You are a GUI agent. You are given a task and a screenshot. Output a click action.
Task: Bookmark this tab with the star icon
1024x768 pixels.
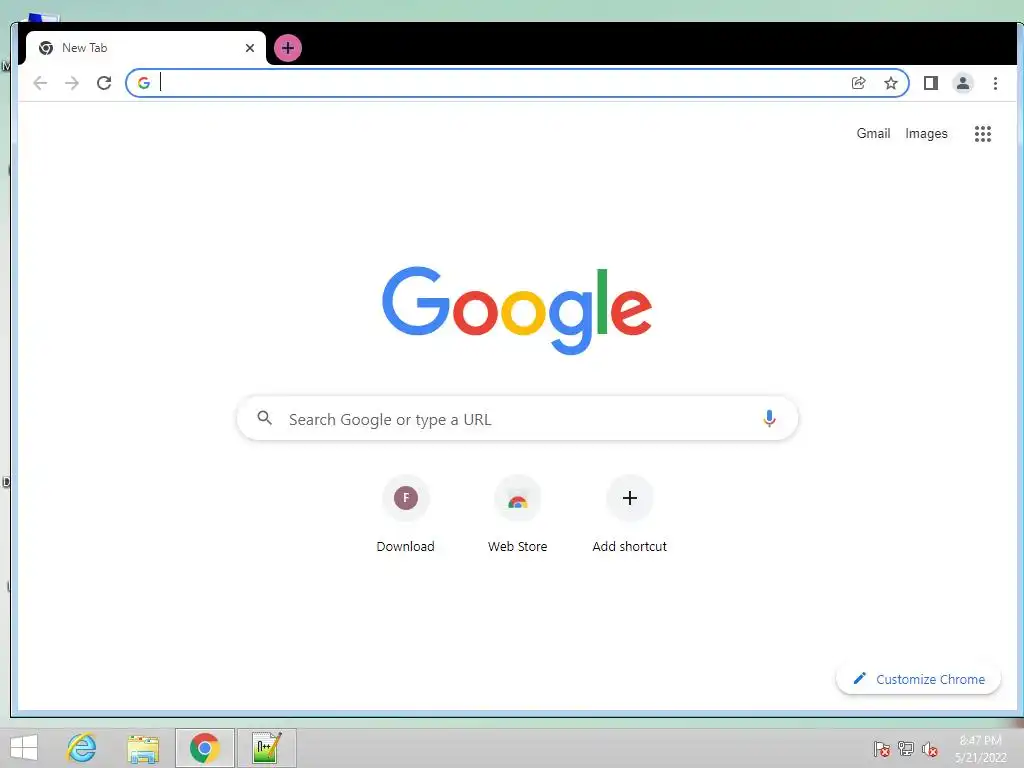(891, 83)
